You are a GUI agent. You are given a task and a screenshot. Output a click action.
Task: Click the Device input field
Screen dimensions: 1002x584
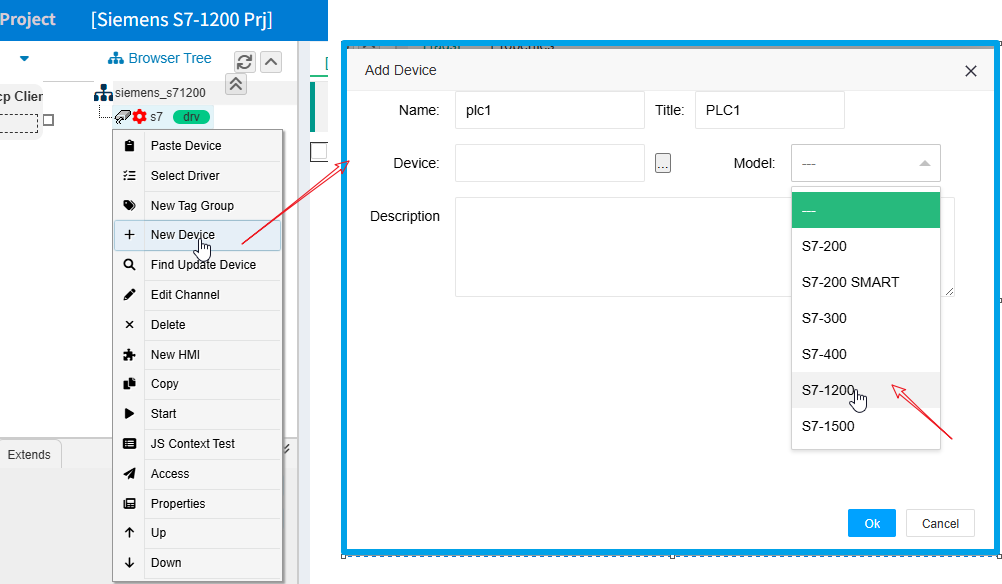coord(550,164)
